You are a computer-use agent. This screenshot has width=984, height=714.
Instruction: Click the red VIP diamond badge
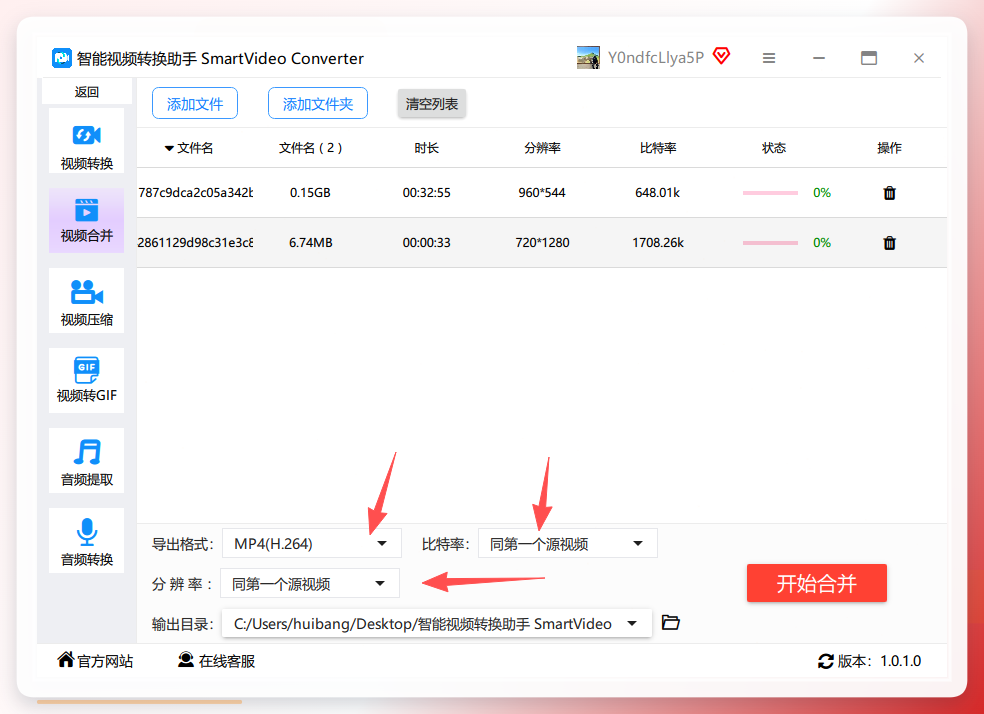pyautogui.click(x=722, y=56)
